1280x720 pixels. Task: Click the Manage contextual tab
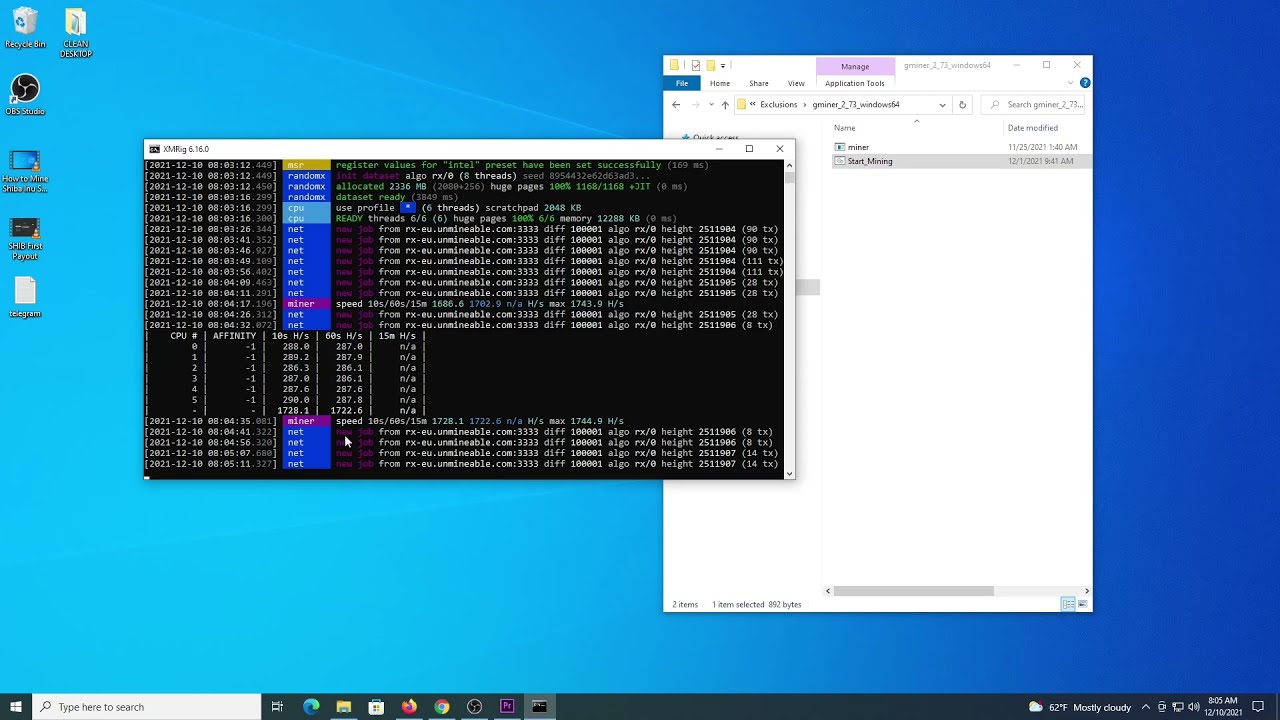(x=855, y=66)
